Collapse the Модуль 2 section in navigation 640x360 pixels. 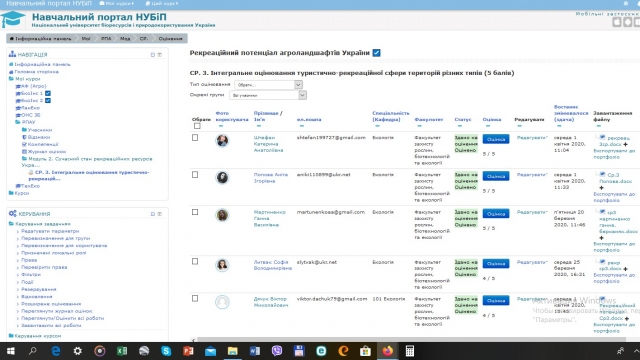coord(24,159)
